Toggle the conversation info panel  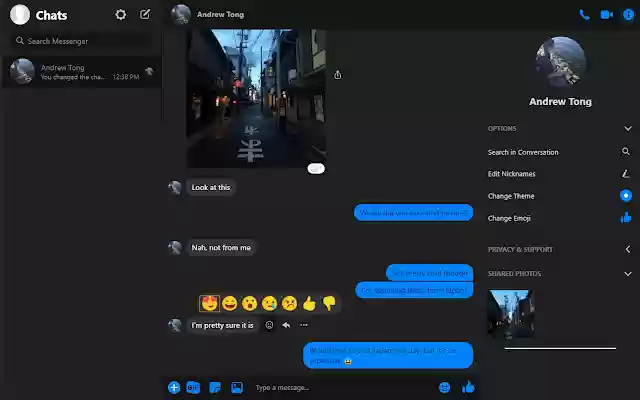coord(628,15)
